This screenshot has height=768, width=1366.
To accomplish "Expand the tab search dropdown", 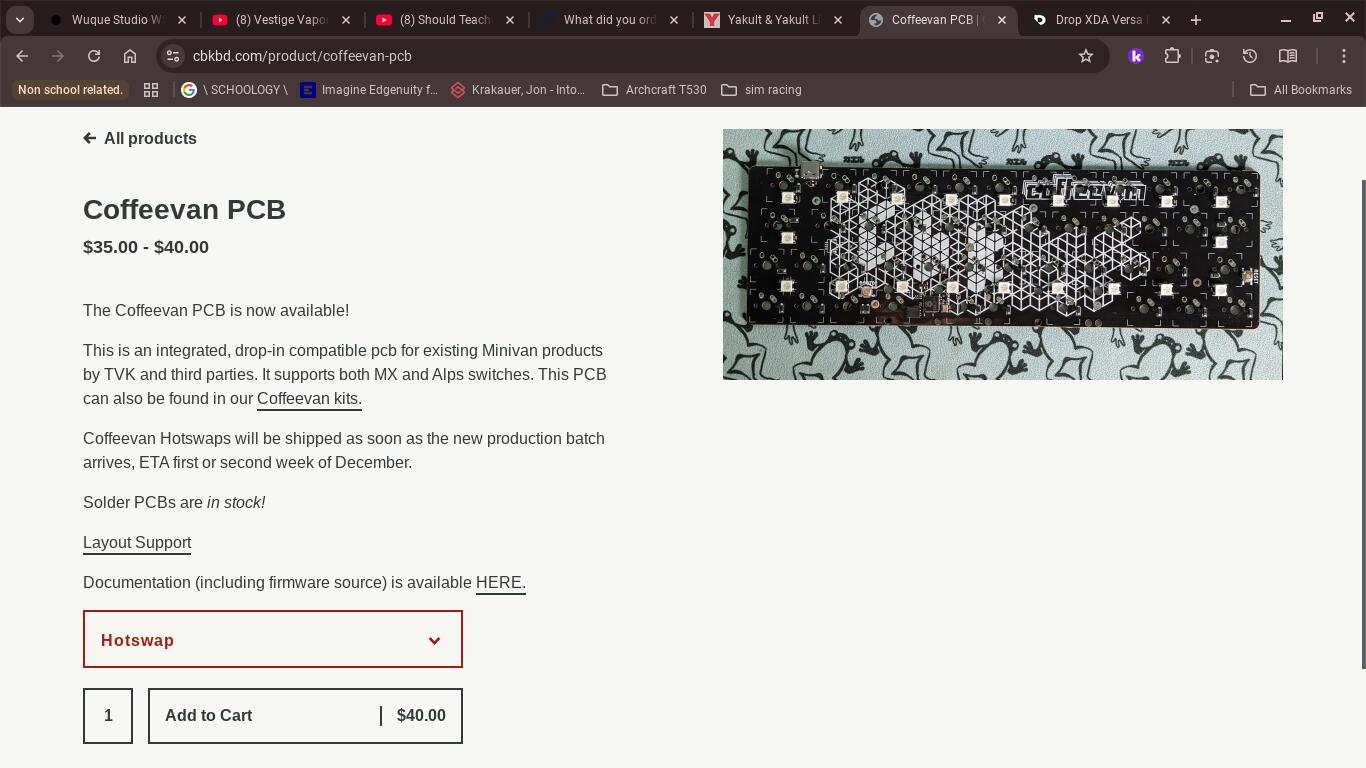I will (20, 20).
